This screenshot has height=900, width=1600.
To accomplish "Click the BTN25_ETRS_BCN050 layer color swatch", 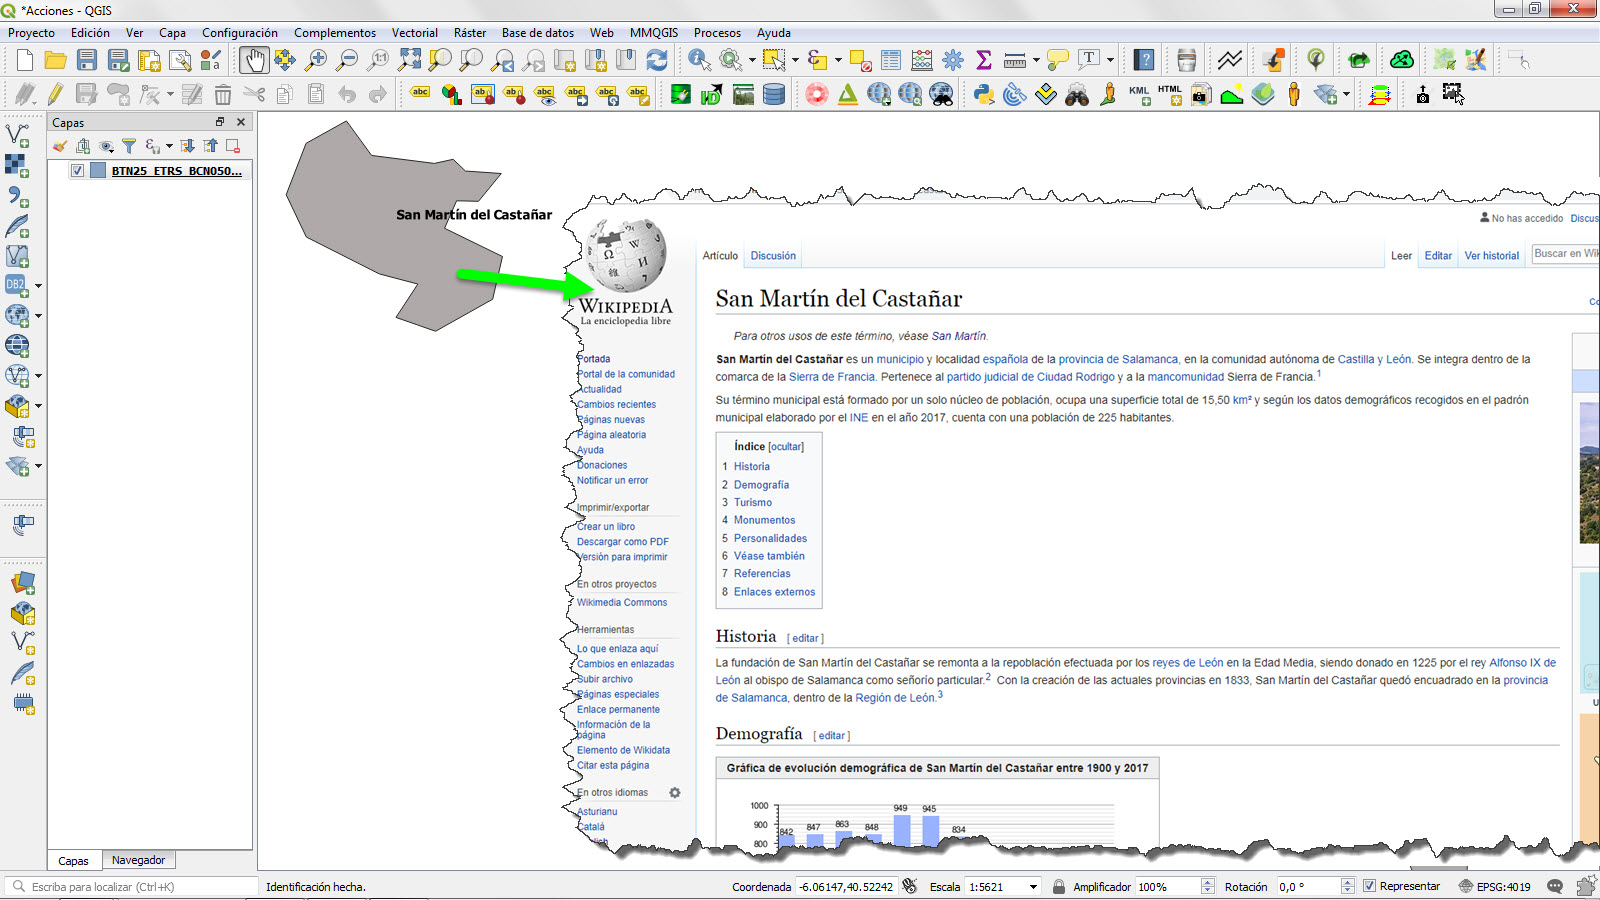I will click(x=98, y=171).
